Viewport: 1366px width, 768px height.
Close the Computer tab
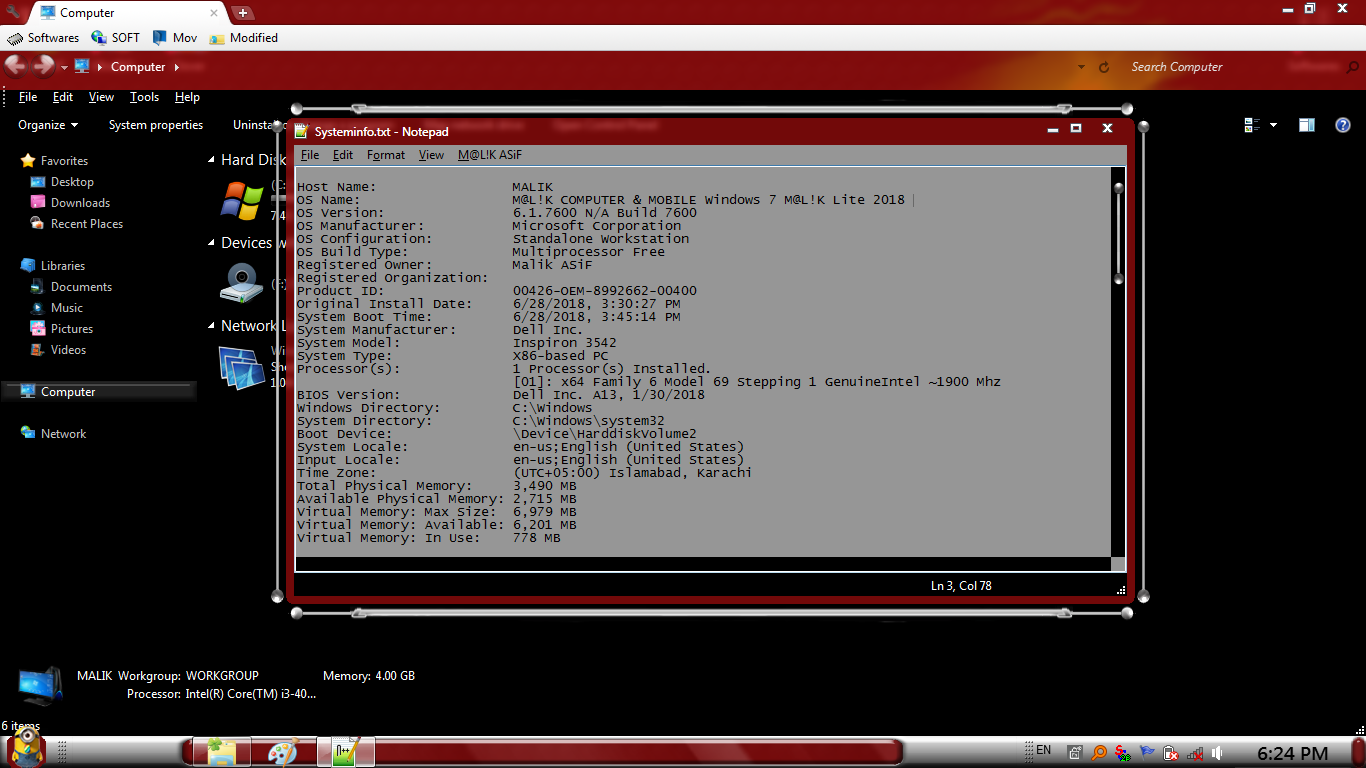[x=214, y=13]
